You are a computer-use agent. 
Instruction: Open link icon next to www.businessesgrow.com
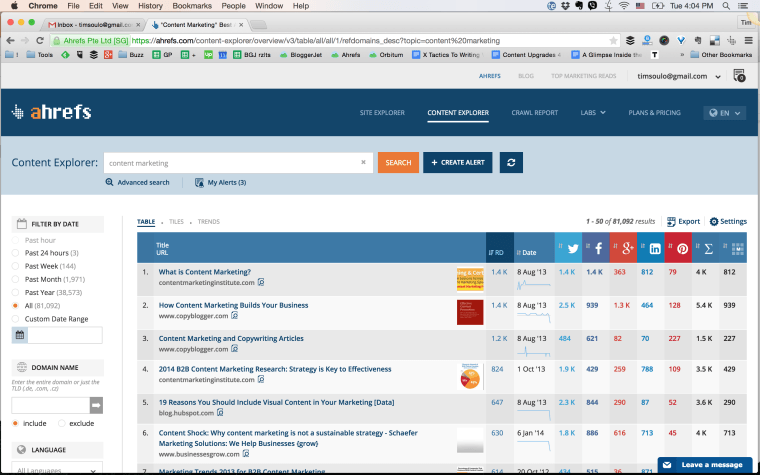(246, 454)
